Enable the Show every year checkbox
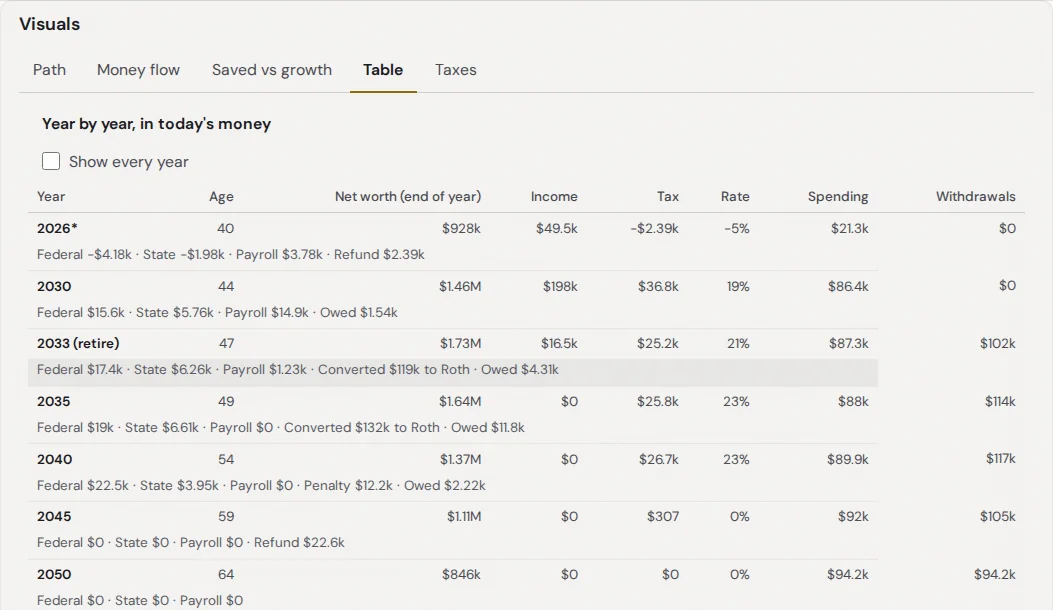Image resolution: width=1053 pixels, height=610 pixels. pos(51,161)
